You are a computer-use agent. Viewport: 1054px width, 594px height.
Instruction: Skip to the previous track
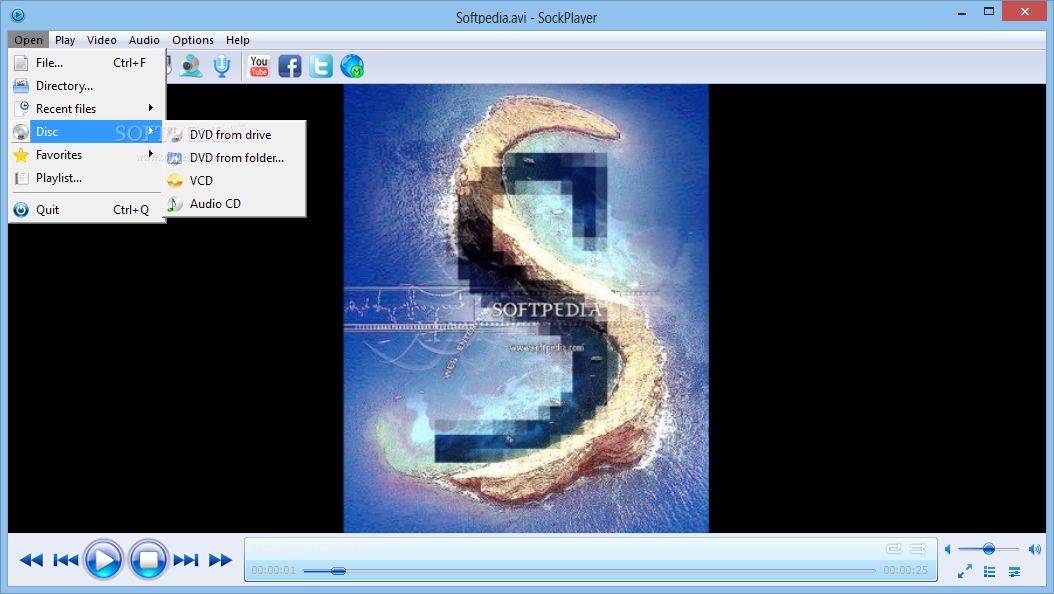66,560
